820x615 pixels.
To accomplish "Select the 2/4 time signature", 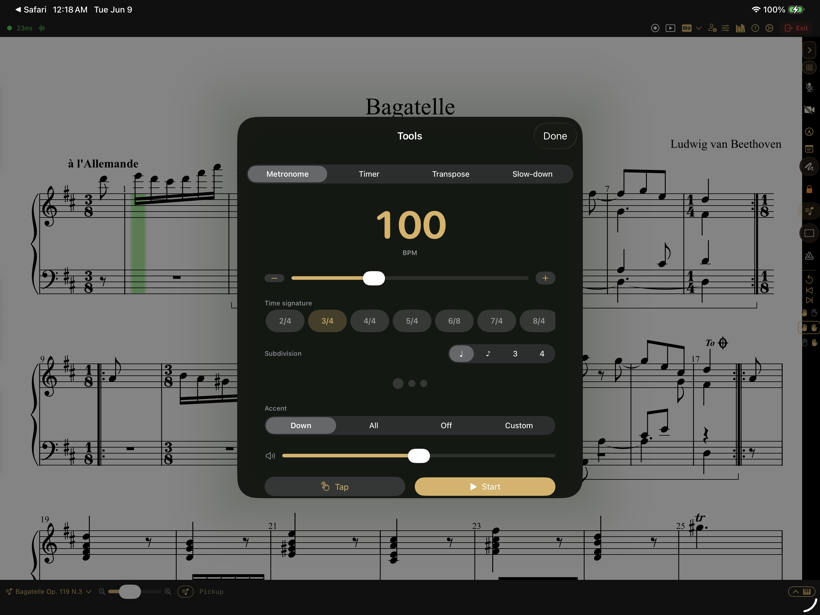I will coord(285,321).
